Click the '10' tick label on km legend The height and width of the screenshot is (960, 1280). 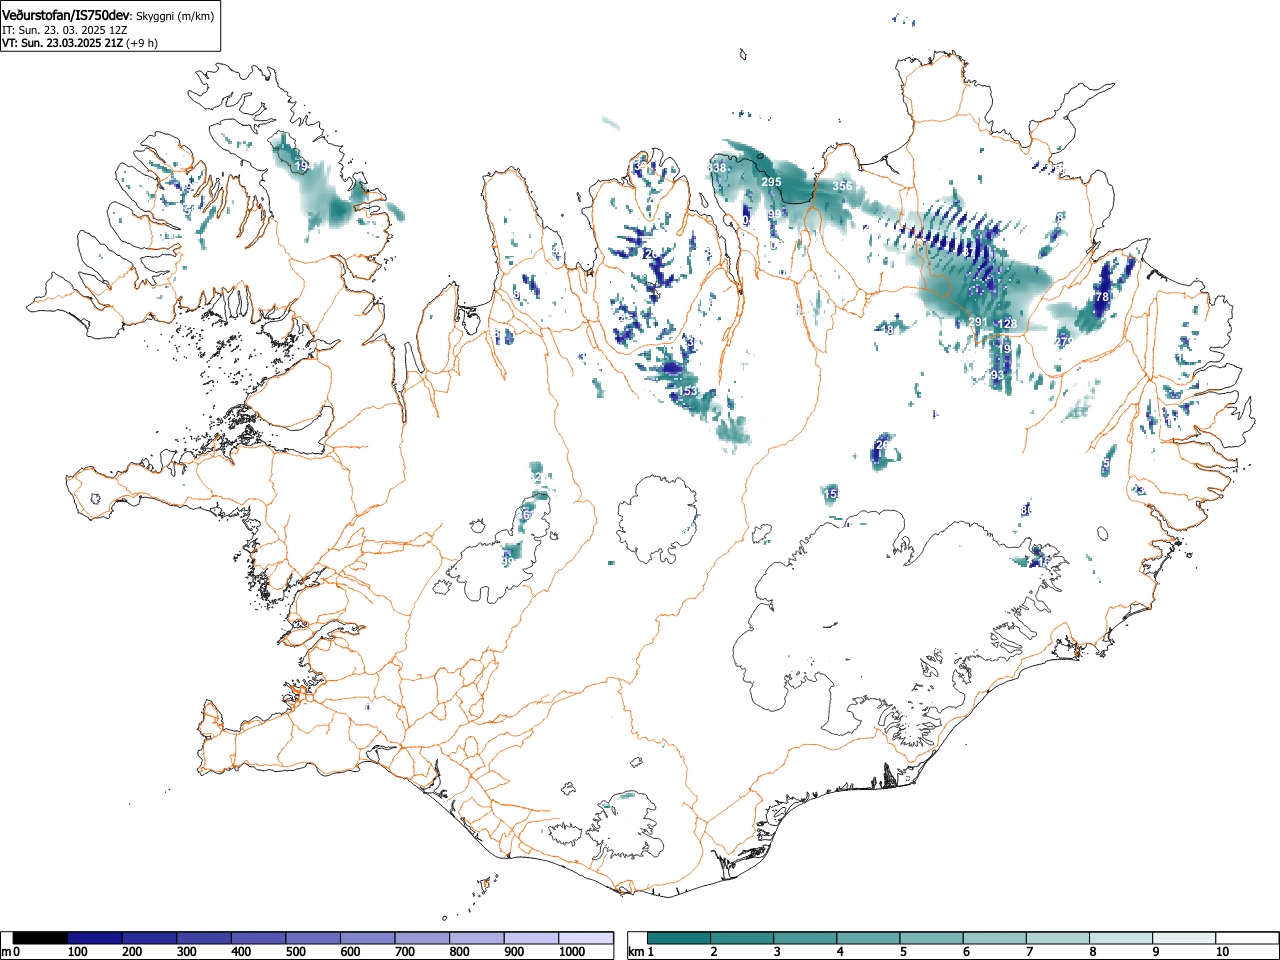point(1222,952)
